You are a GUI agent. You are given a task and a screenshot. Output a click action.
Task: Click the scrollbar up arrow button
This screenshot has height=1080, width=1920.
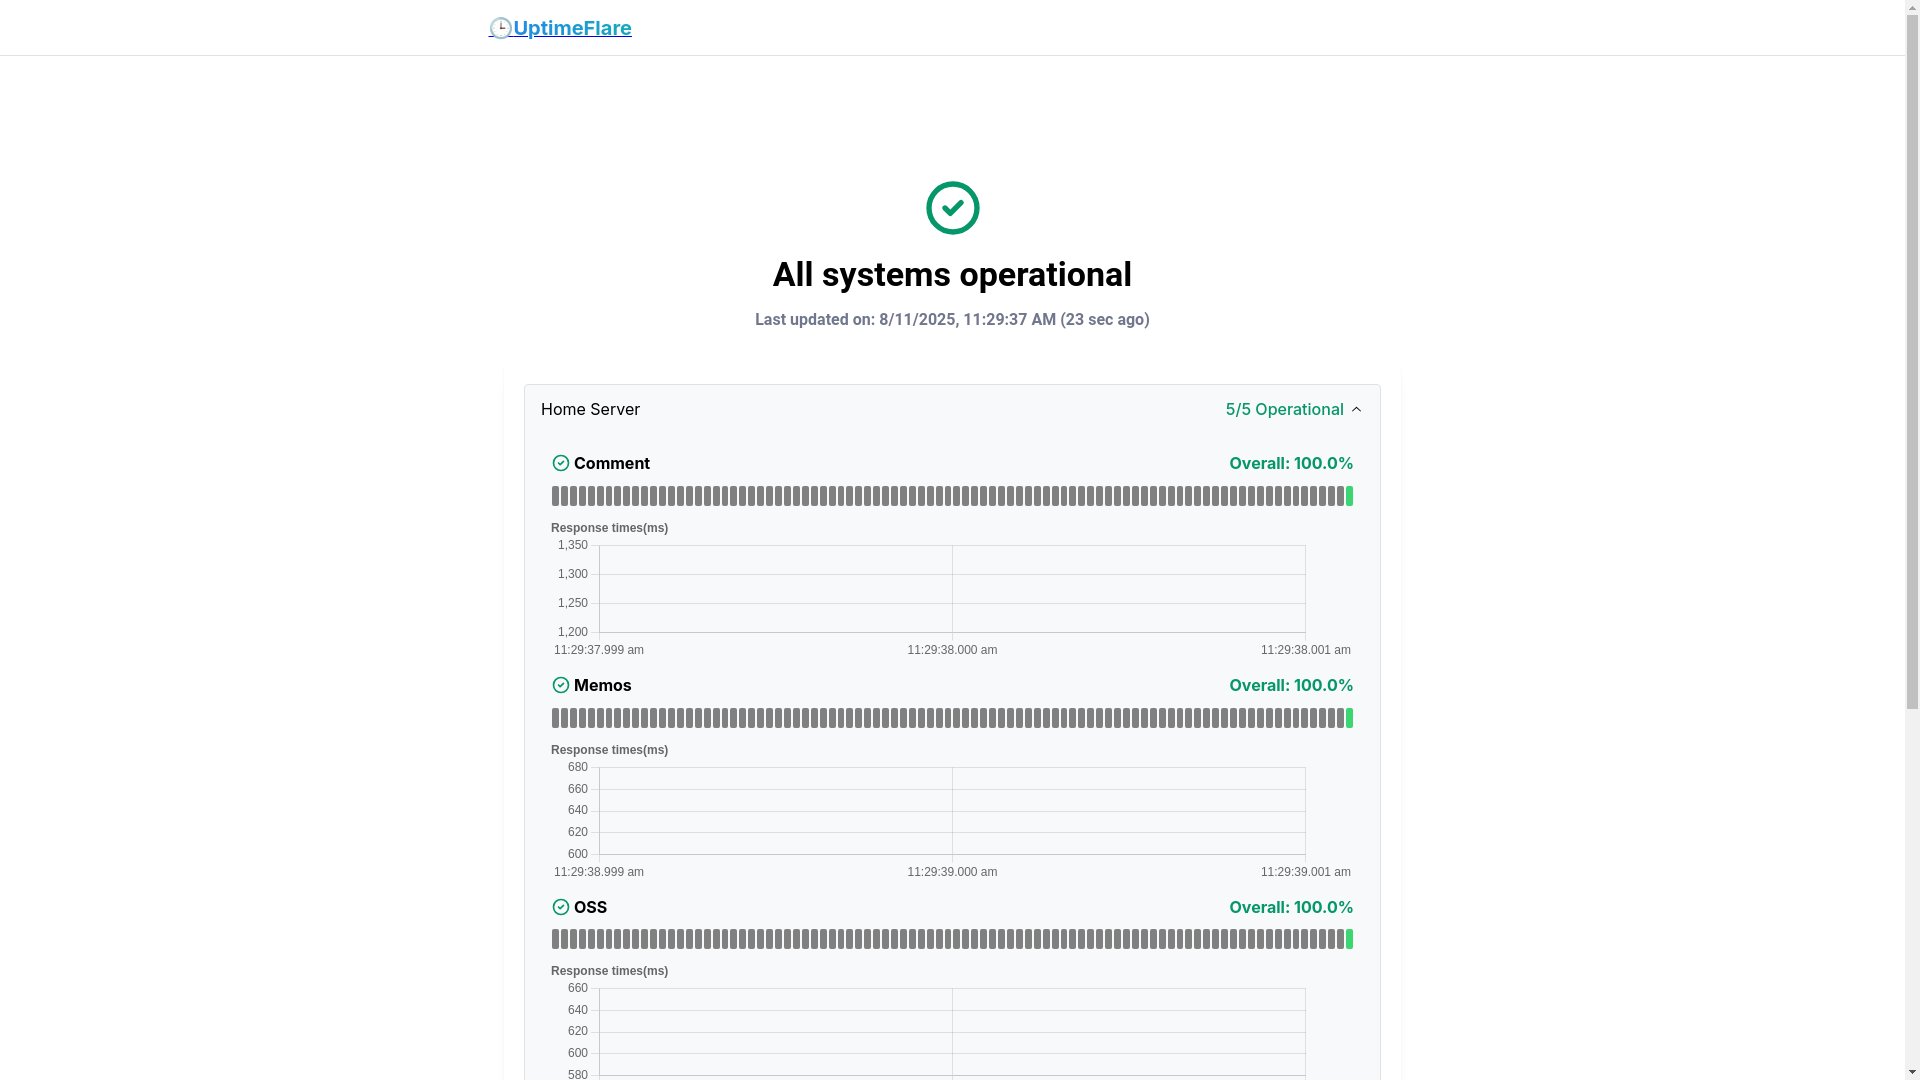(x=1913, y=7)
